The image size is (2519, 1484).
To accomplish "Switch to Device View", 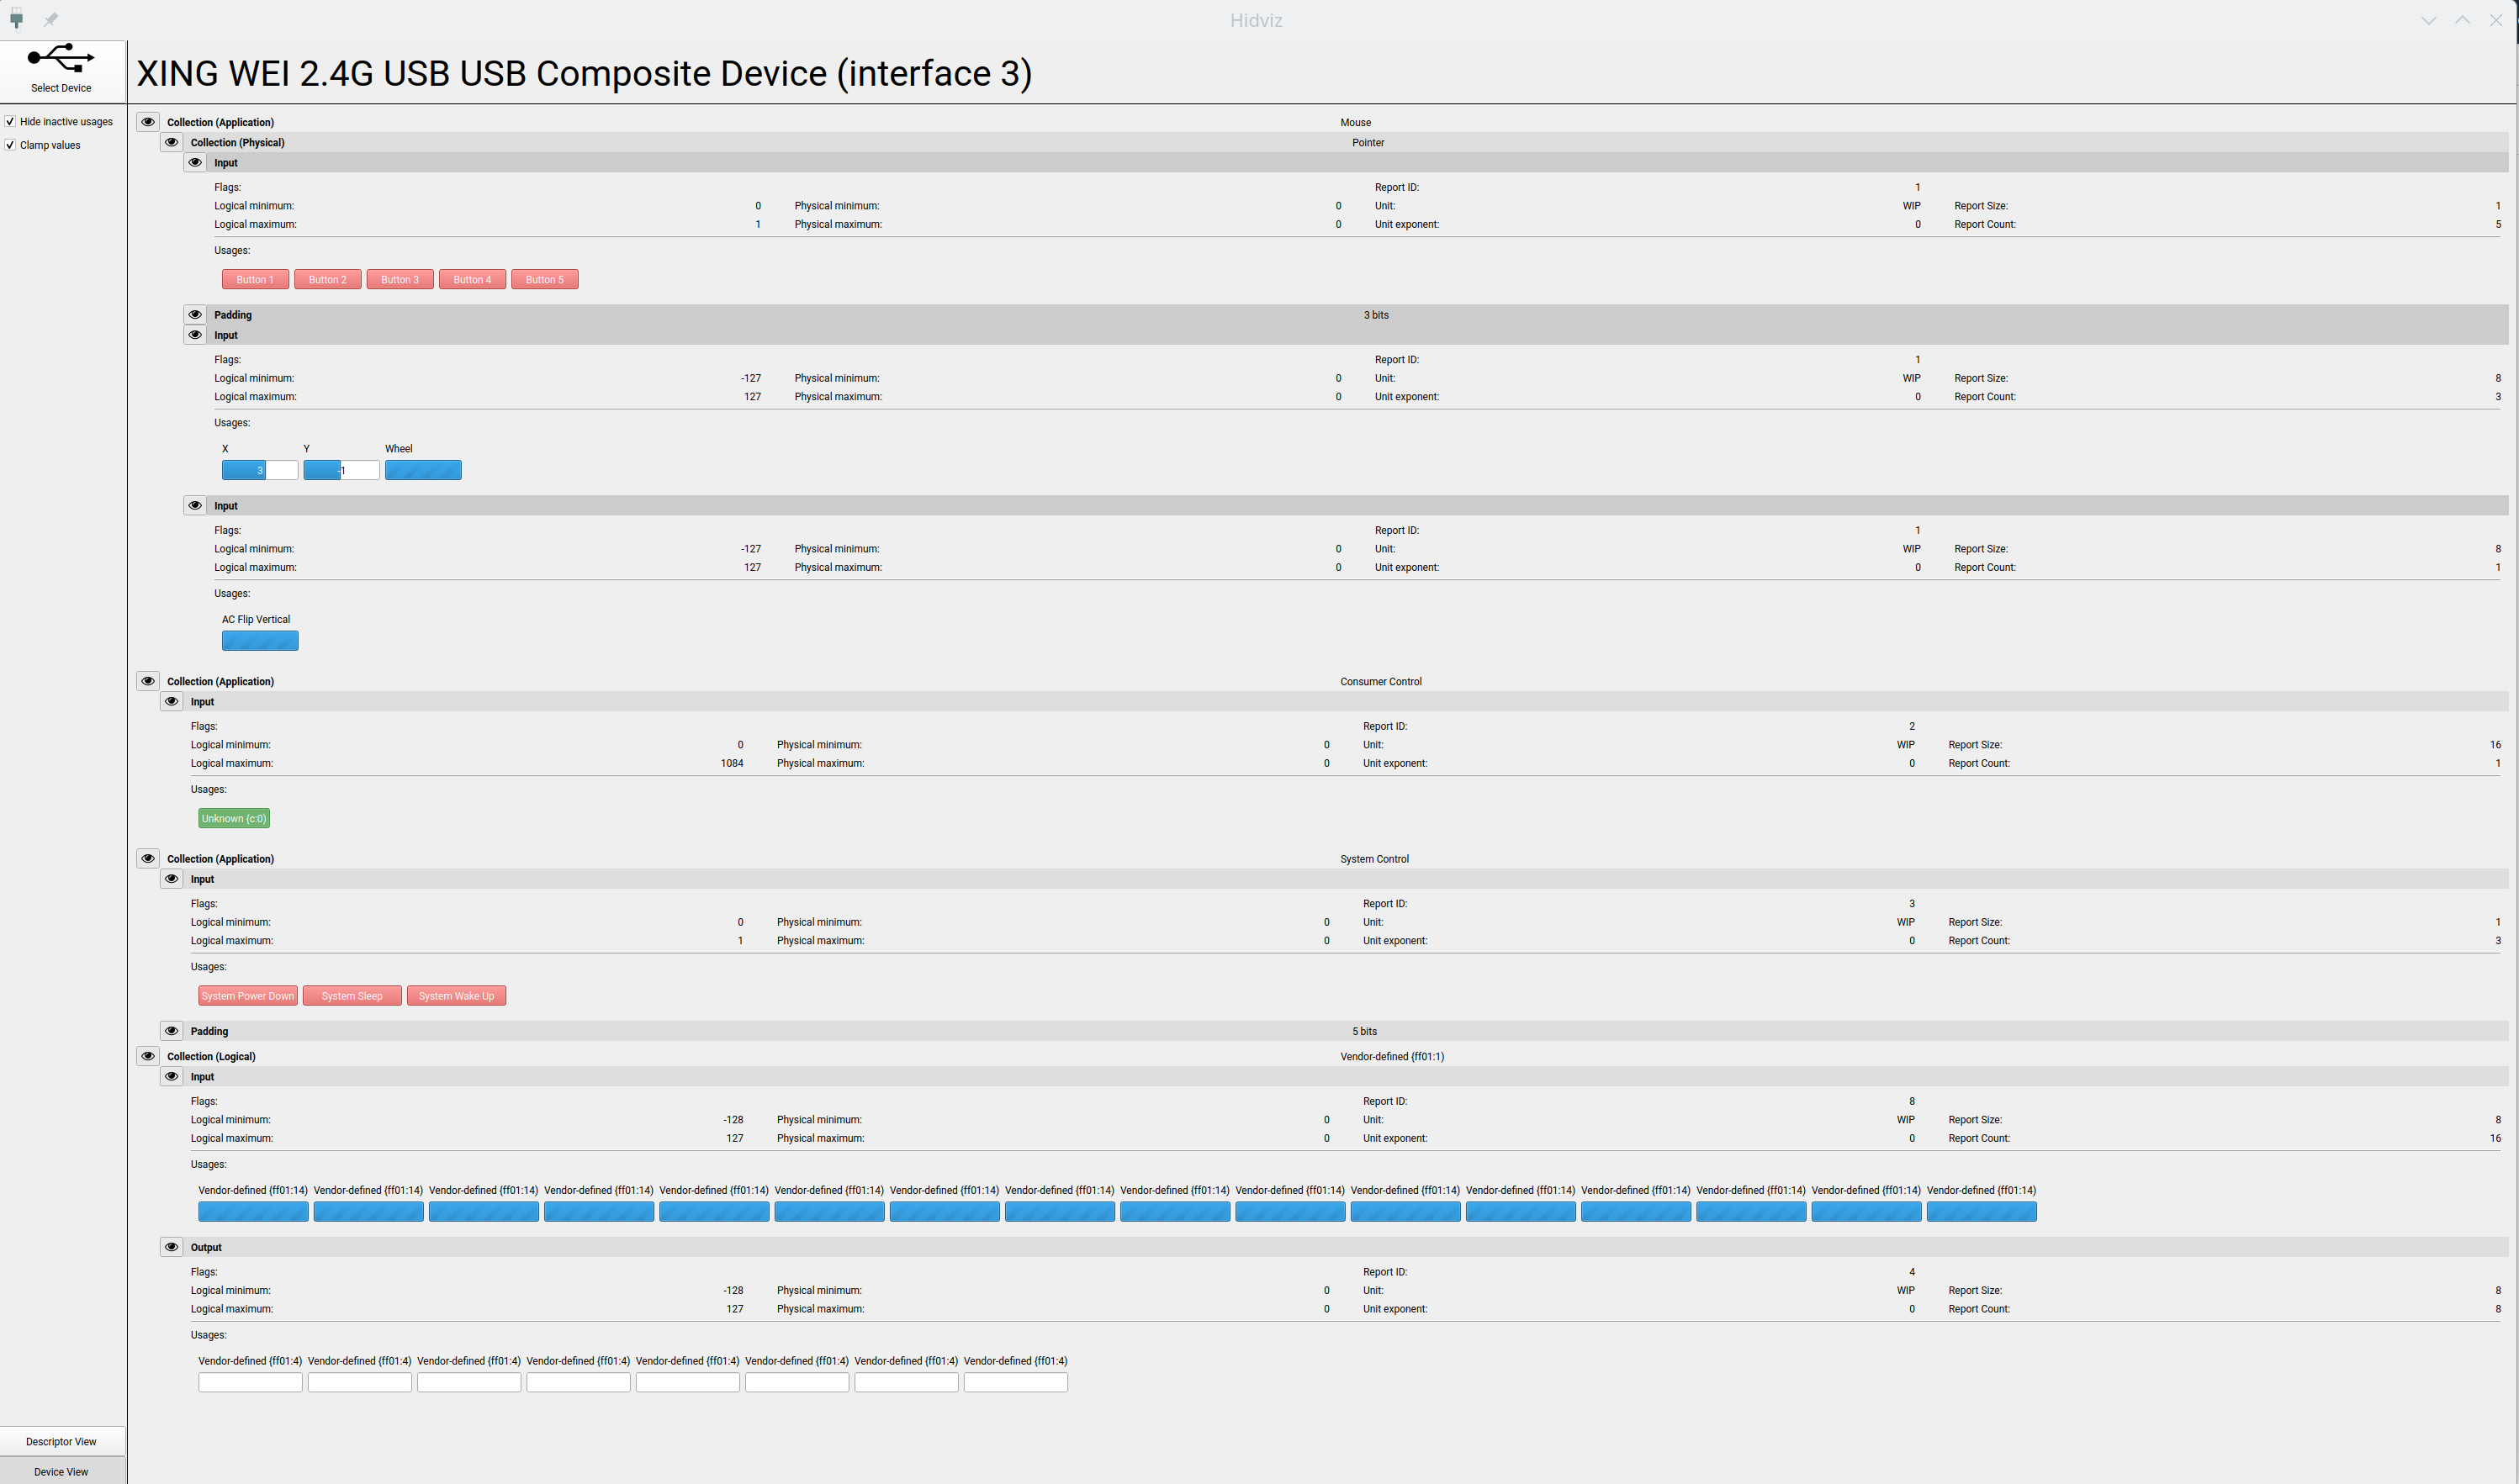I will point(61,1471).
